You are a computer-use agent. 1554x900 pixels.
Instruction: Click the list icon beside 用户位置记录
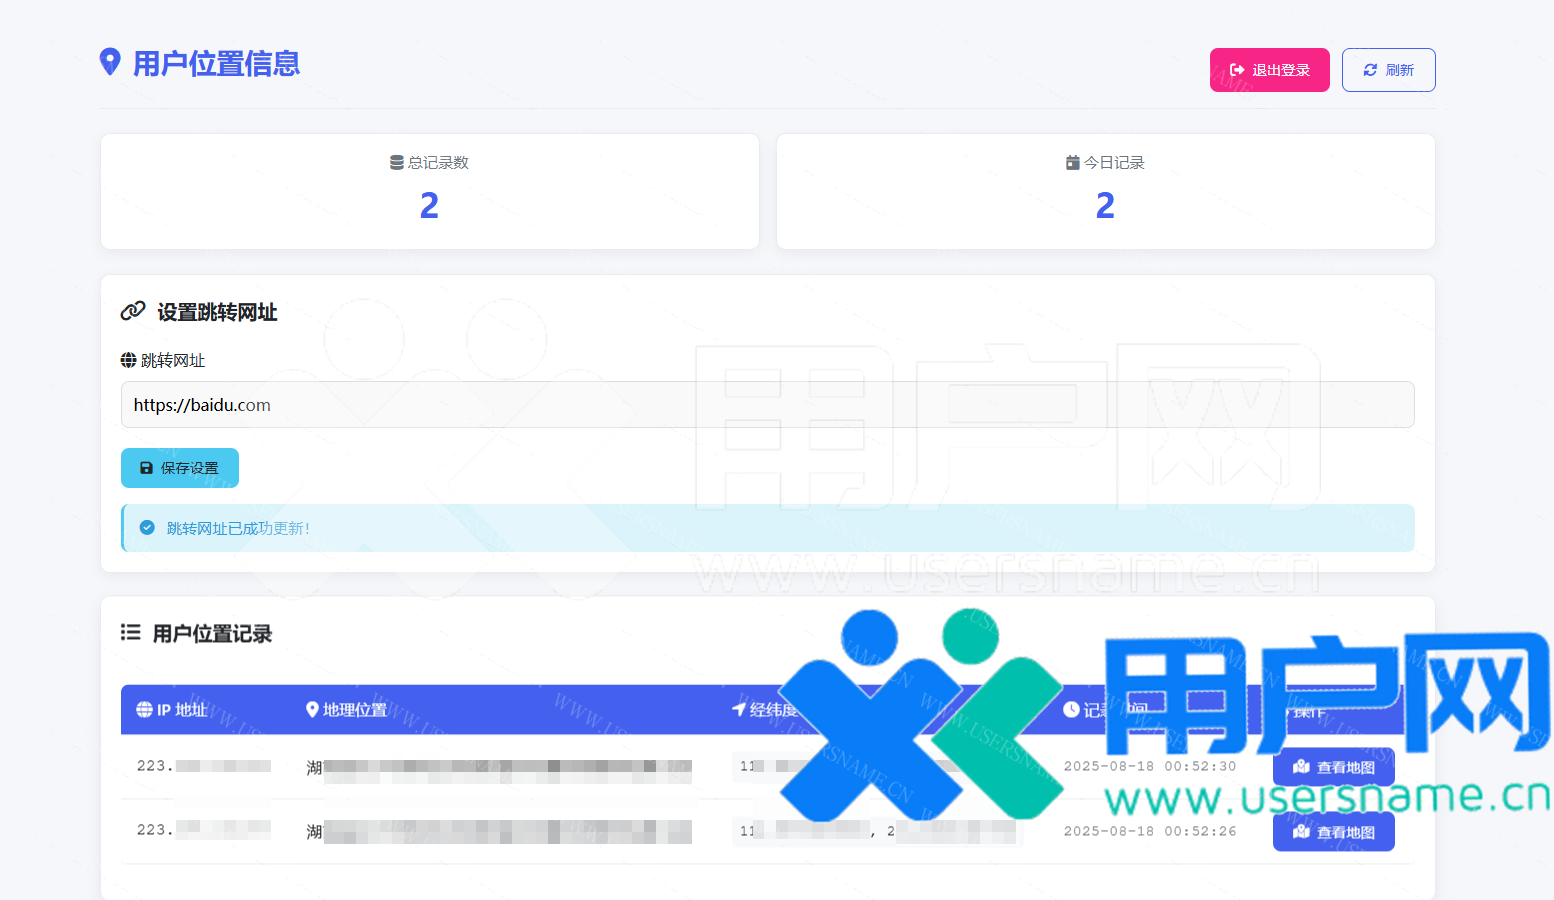pyautogui.click(x=130, y=633)
